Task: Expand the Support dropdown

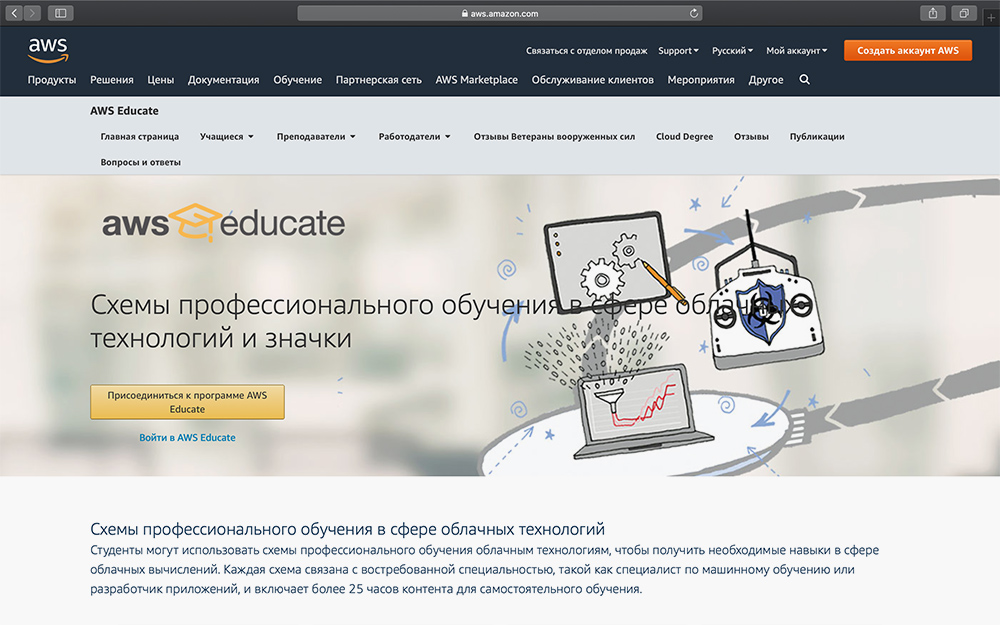Action: tap(678, 50)
